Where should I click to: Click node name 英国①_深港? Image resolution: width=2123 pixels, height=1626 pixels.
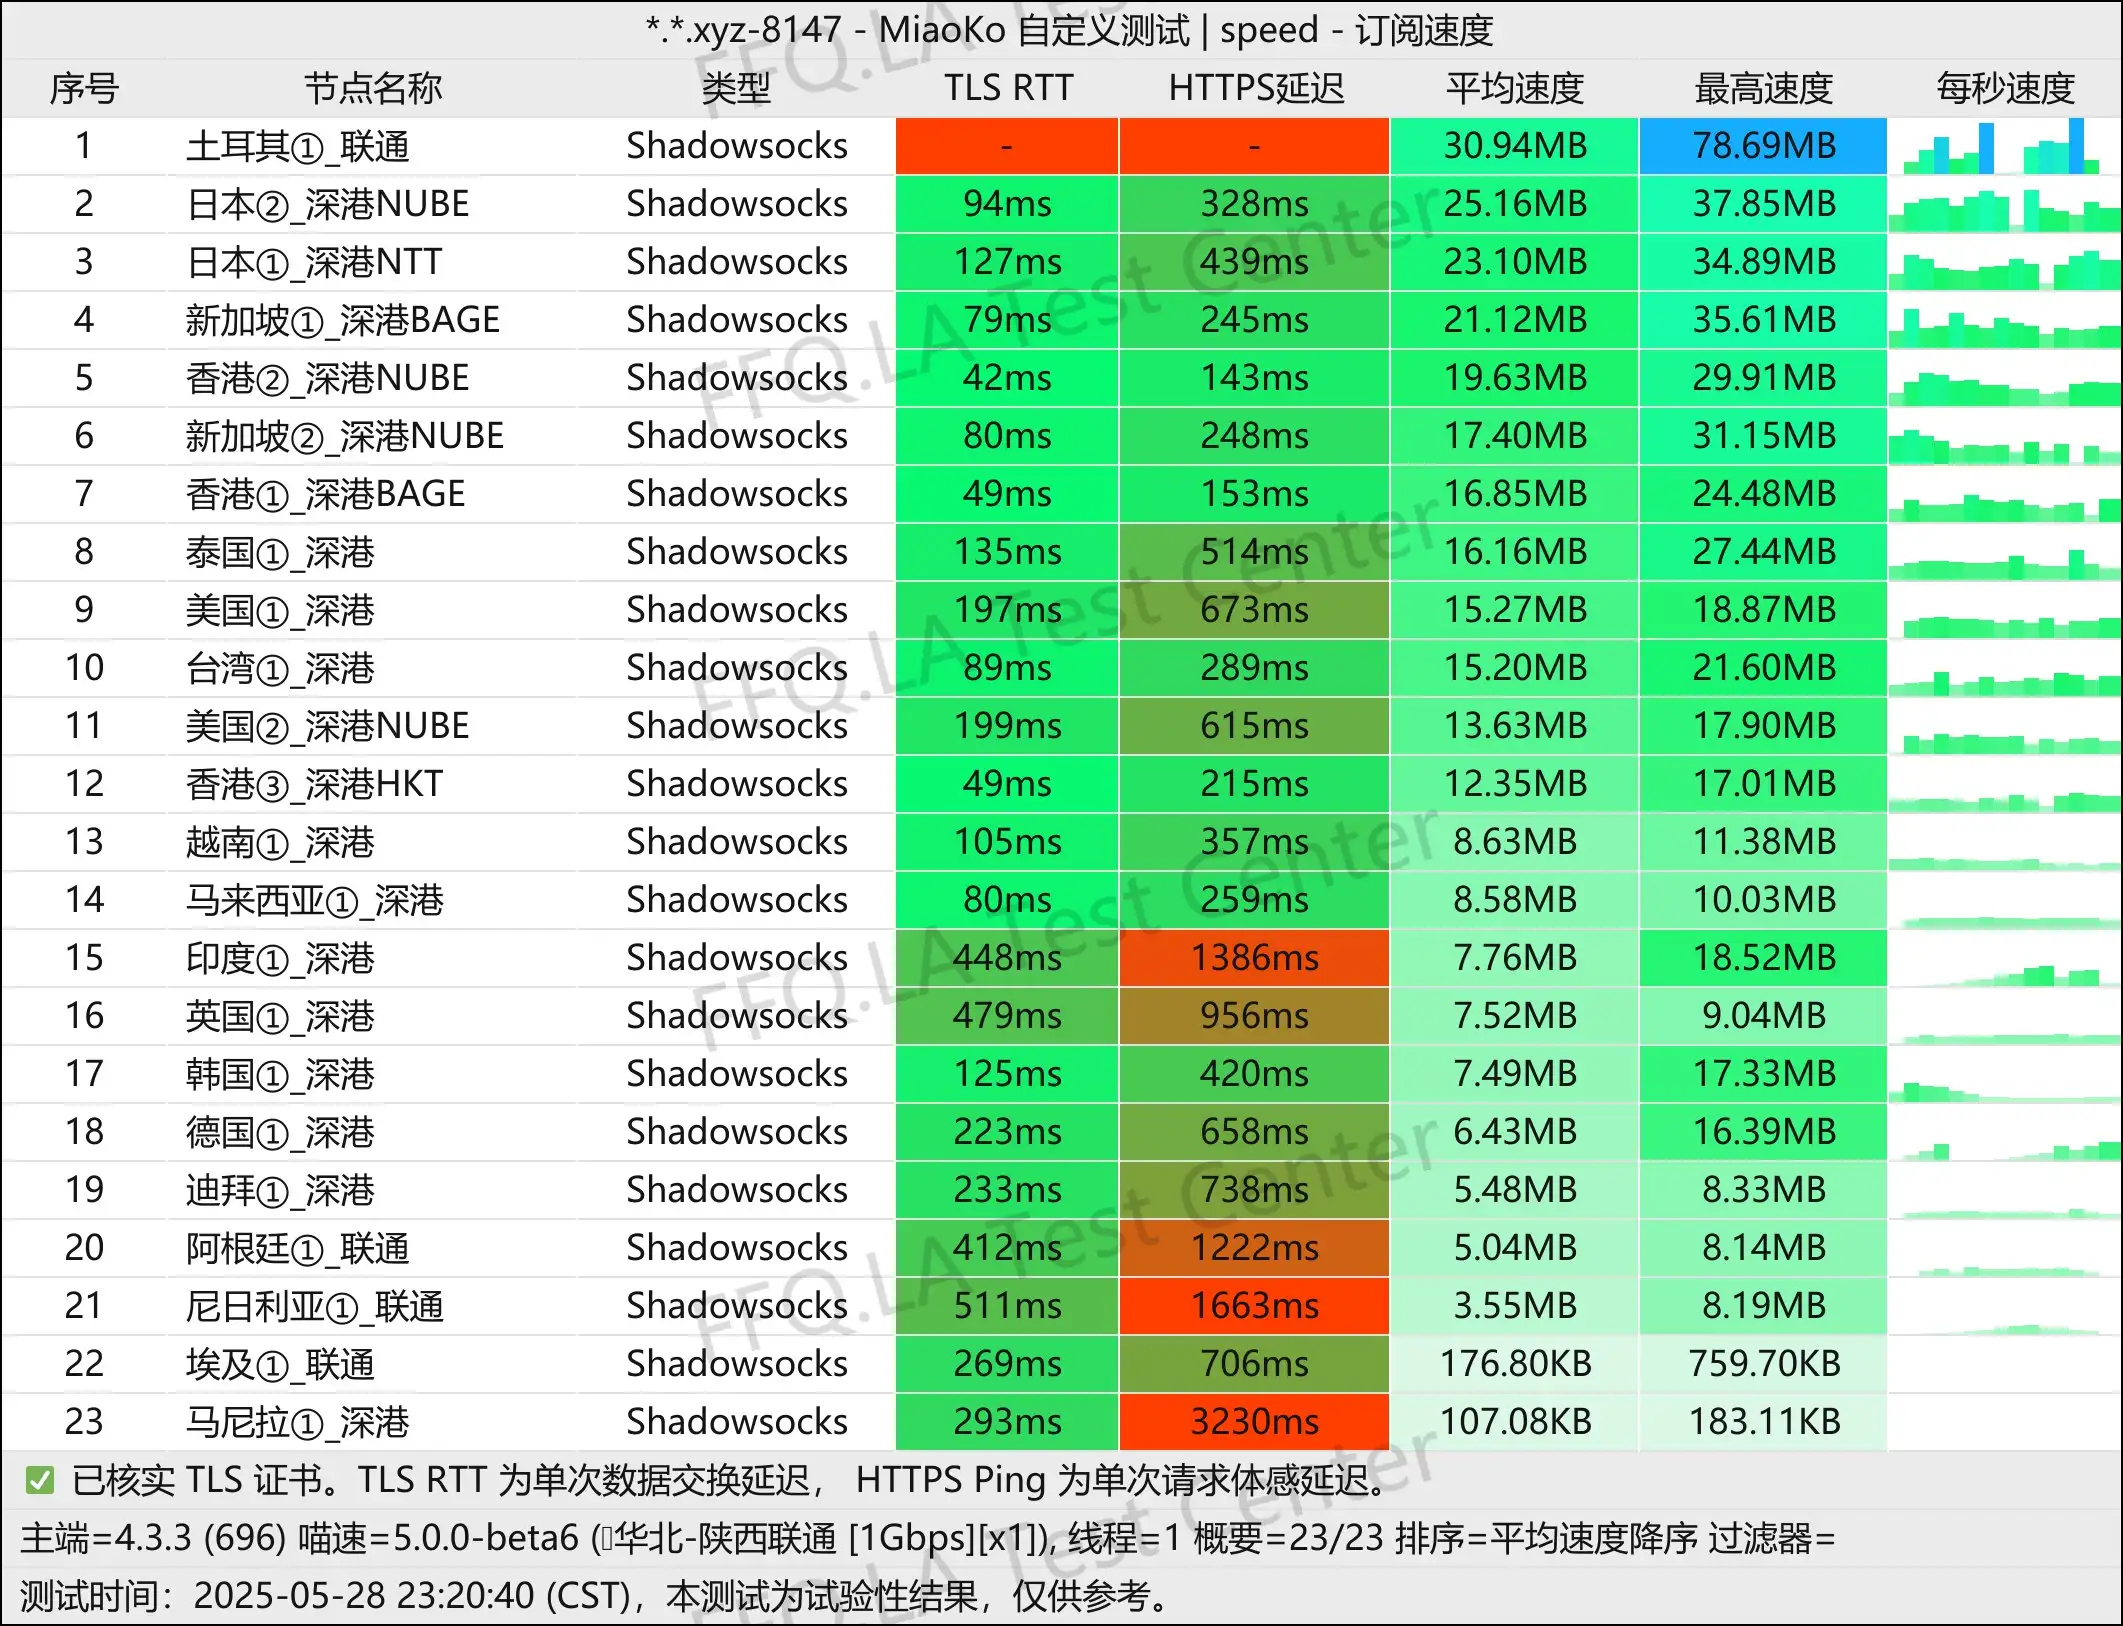click(x=280, y=1017)
